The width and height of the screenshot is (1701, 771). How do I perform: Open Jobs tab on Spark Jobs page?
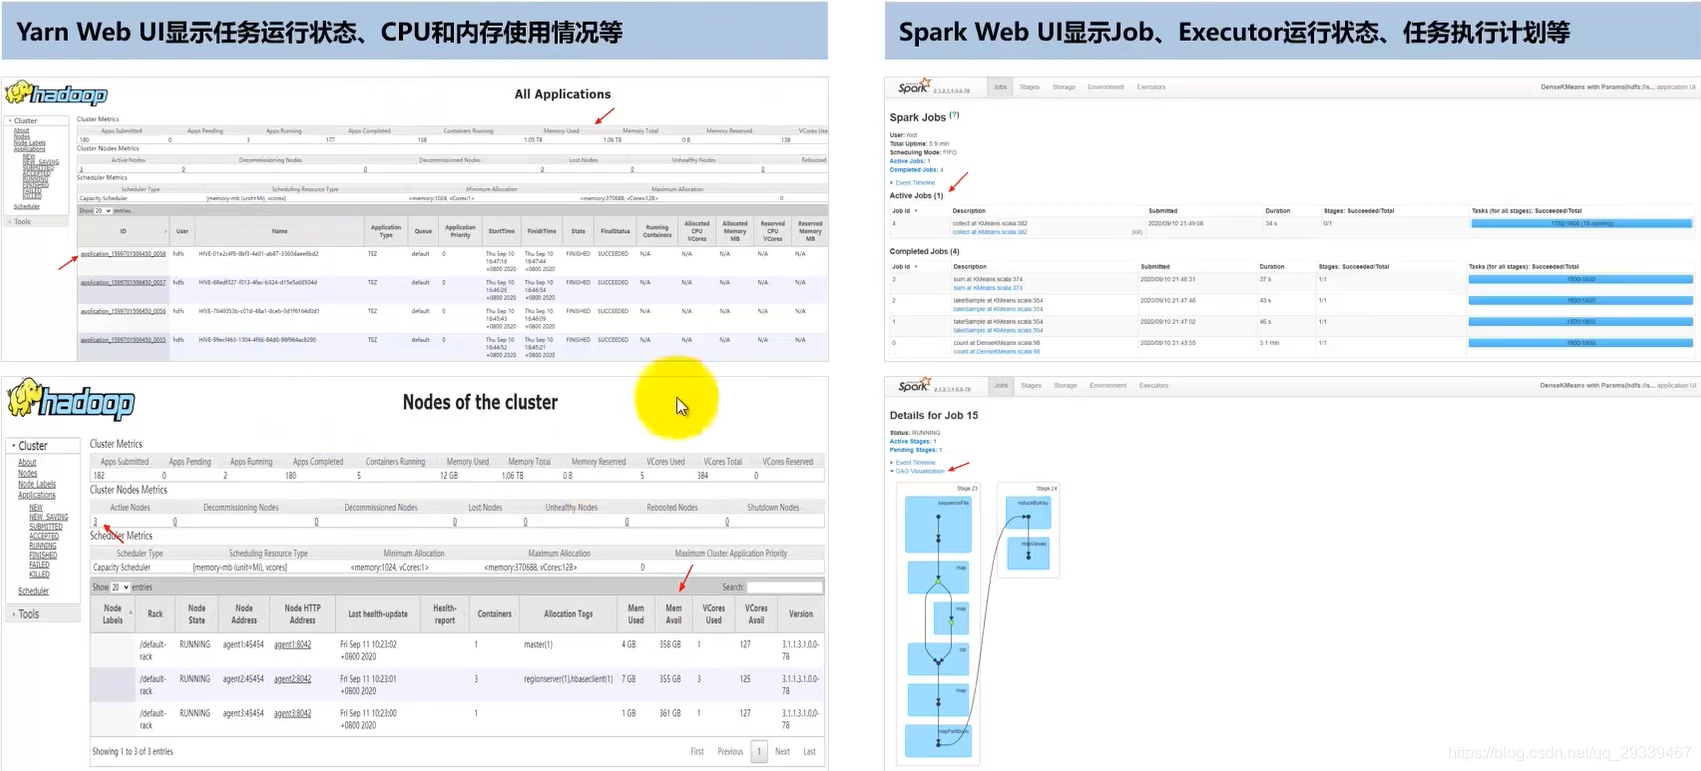point(1000,87)
